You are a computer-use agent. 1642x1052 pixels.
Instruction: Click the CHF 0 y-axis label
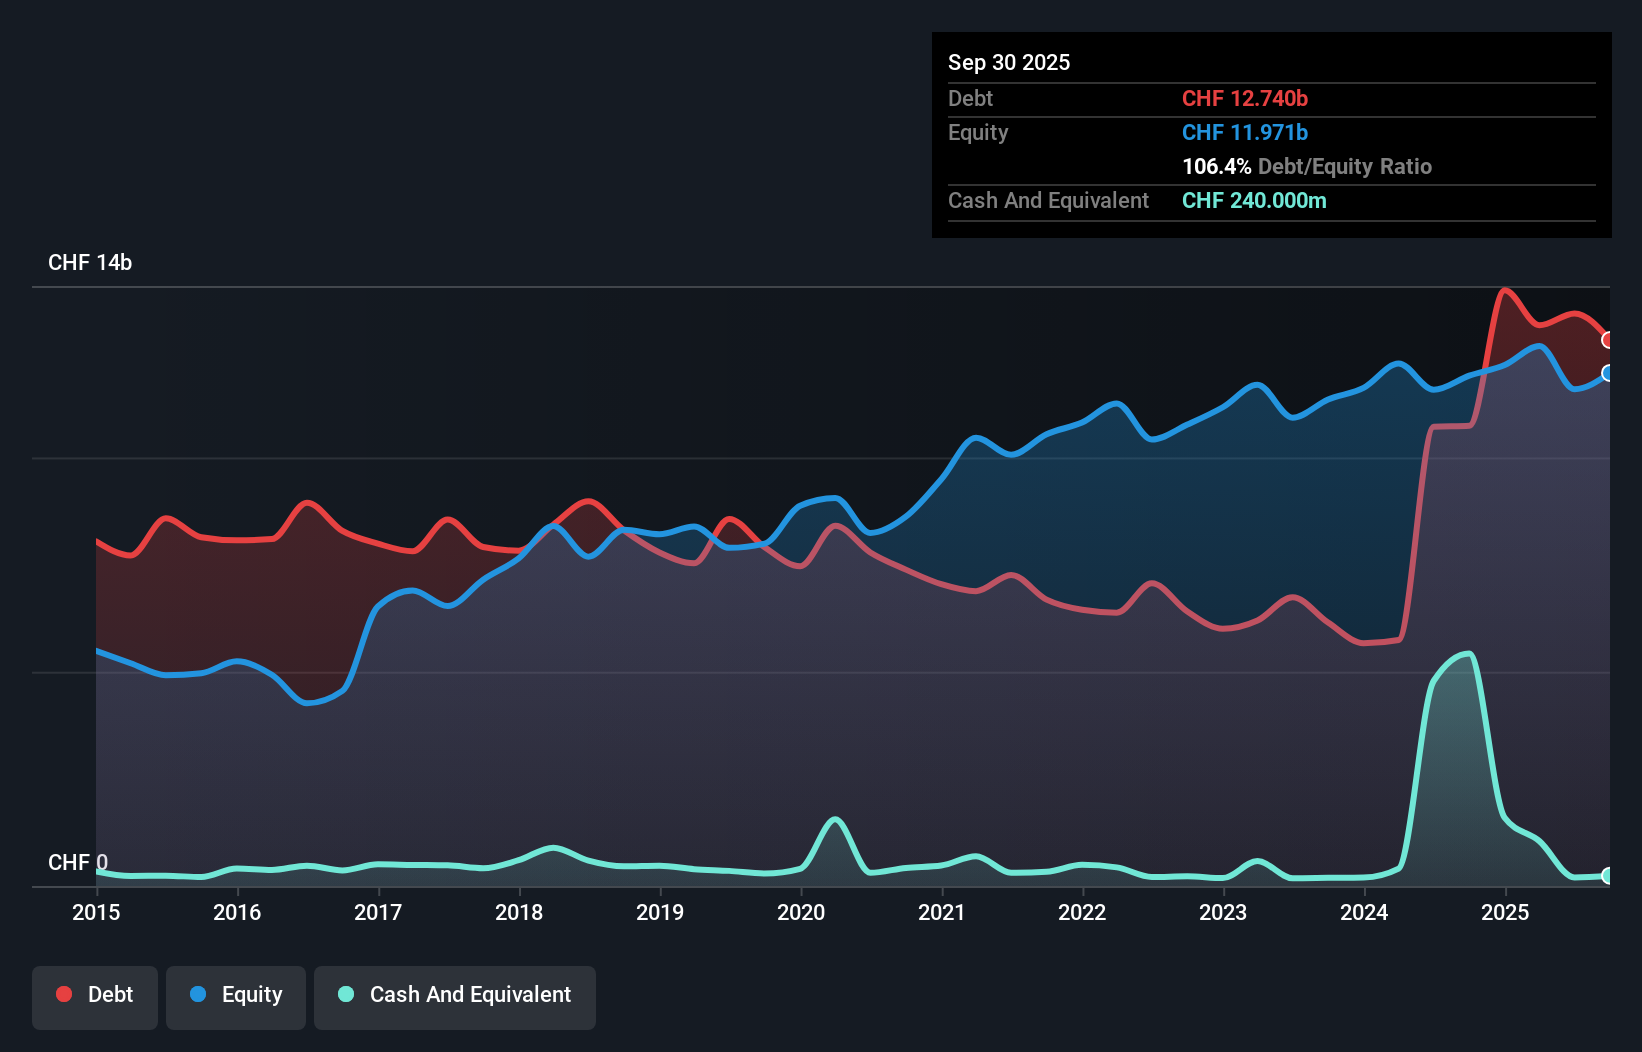pos(78,862)
